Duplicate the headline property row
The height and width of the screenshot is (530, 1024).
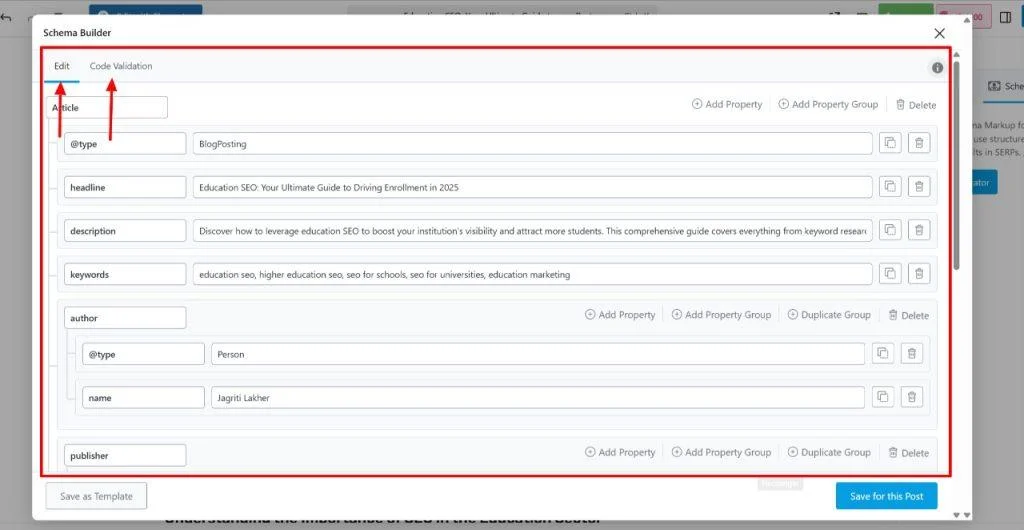[x=889, y=187]
